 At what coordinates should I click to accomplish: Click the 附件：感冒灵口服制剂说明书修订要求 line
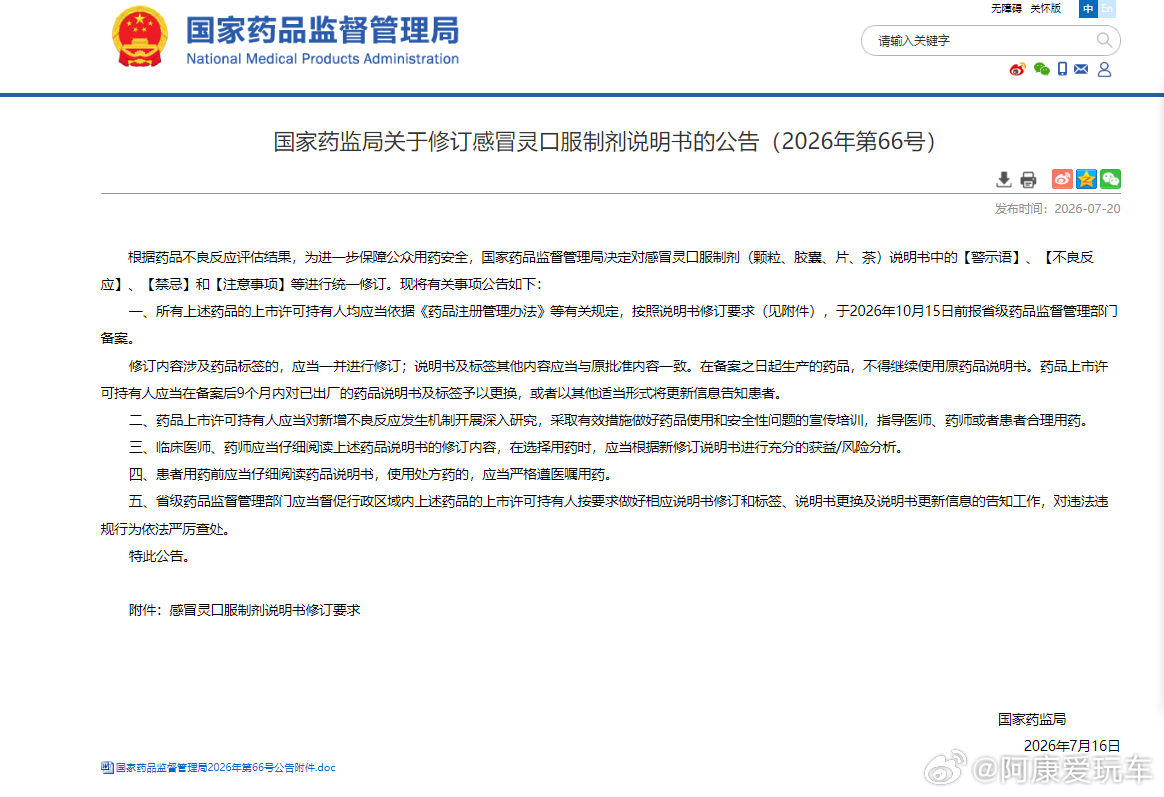point(244,610)
